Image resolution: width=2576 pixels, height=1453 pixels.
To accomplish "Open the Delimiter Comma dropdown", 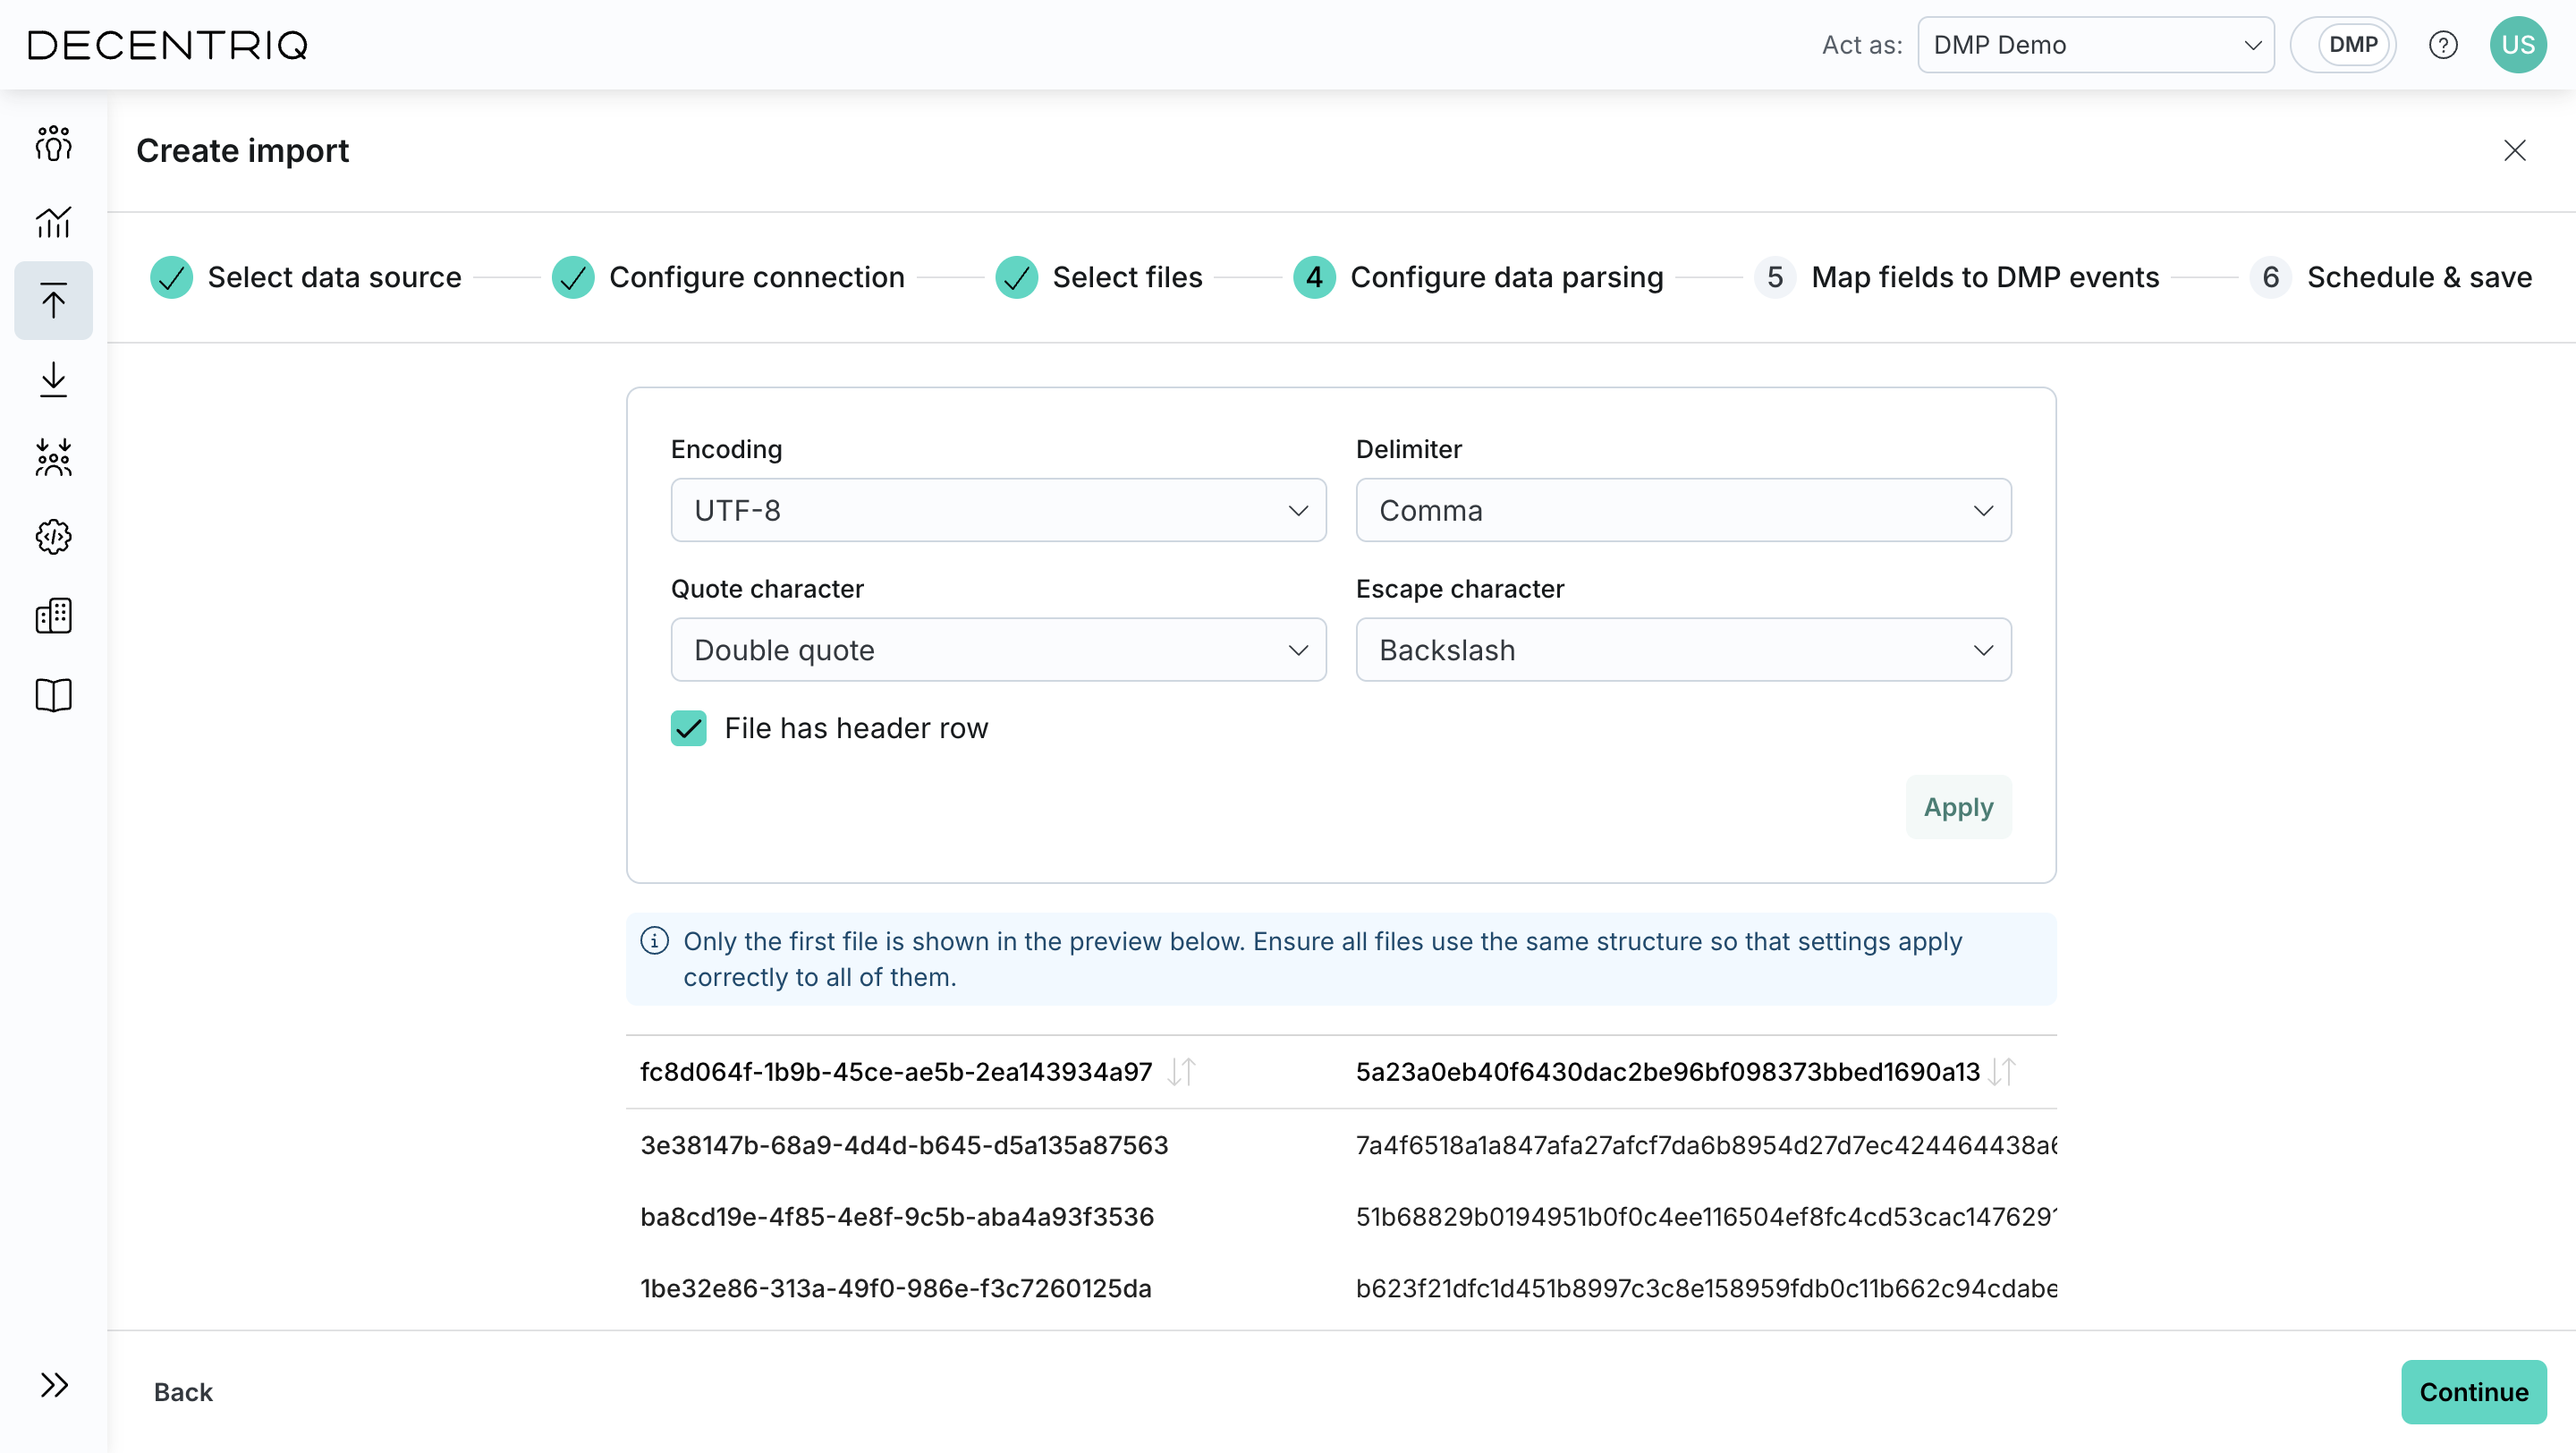I will tap(1683, 511).
